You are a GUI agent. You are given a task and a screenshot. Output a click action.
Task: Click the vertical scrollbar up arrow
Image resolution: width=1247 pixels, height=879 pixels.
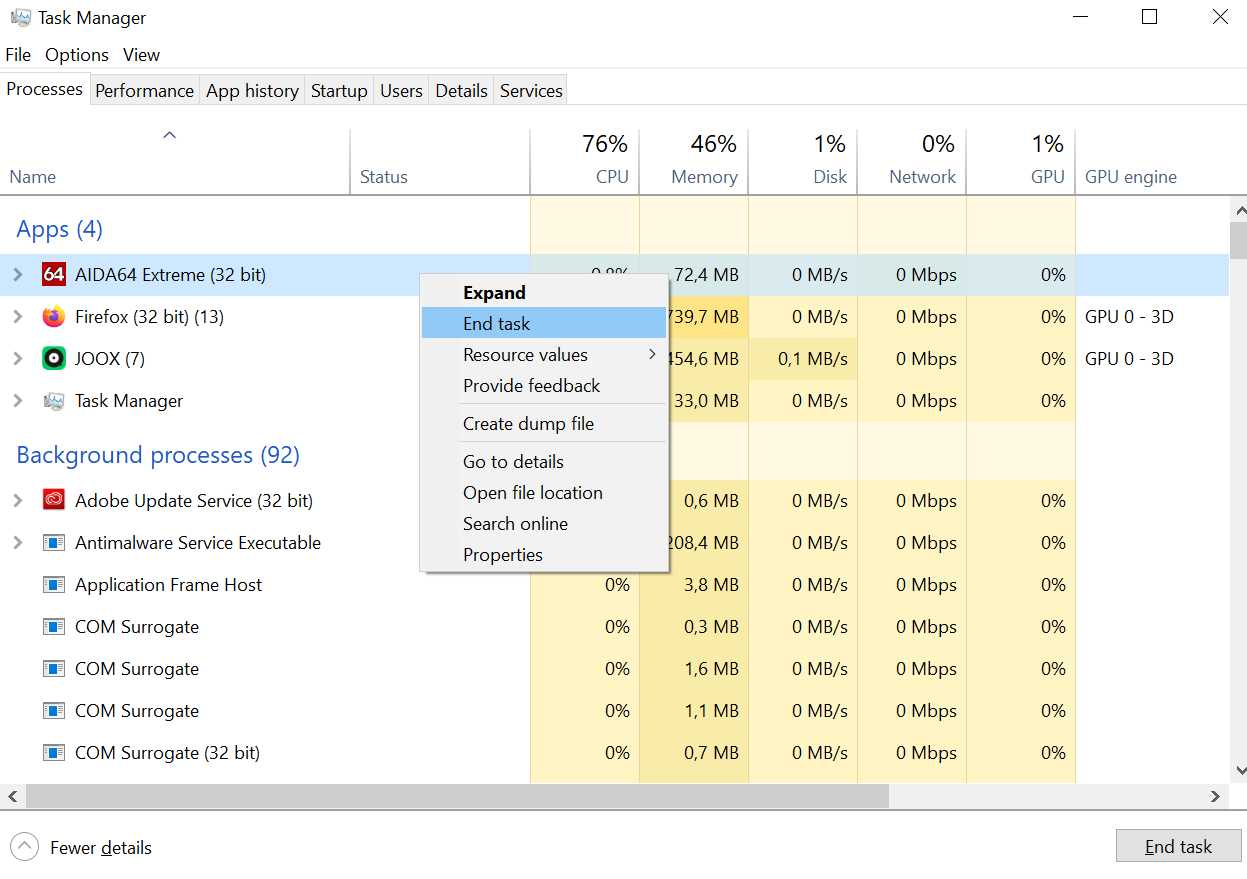tap(1239, 210)
